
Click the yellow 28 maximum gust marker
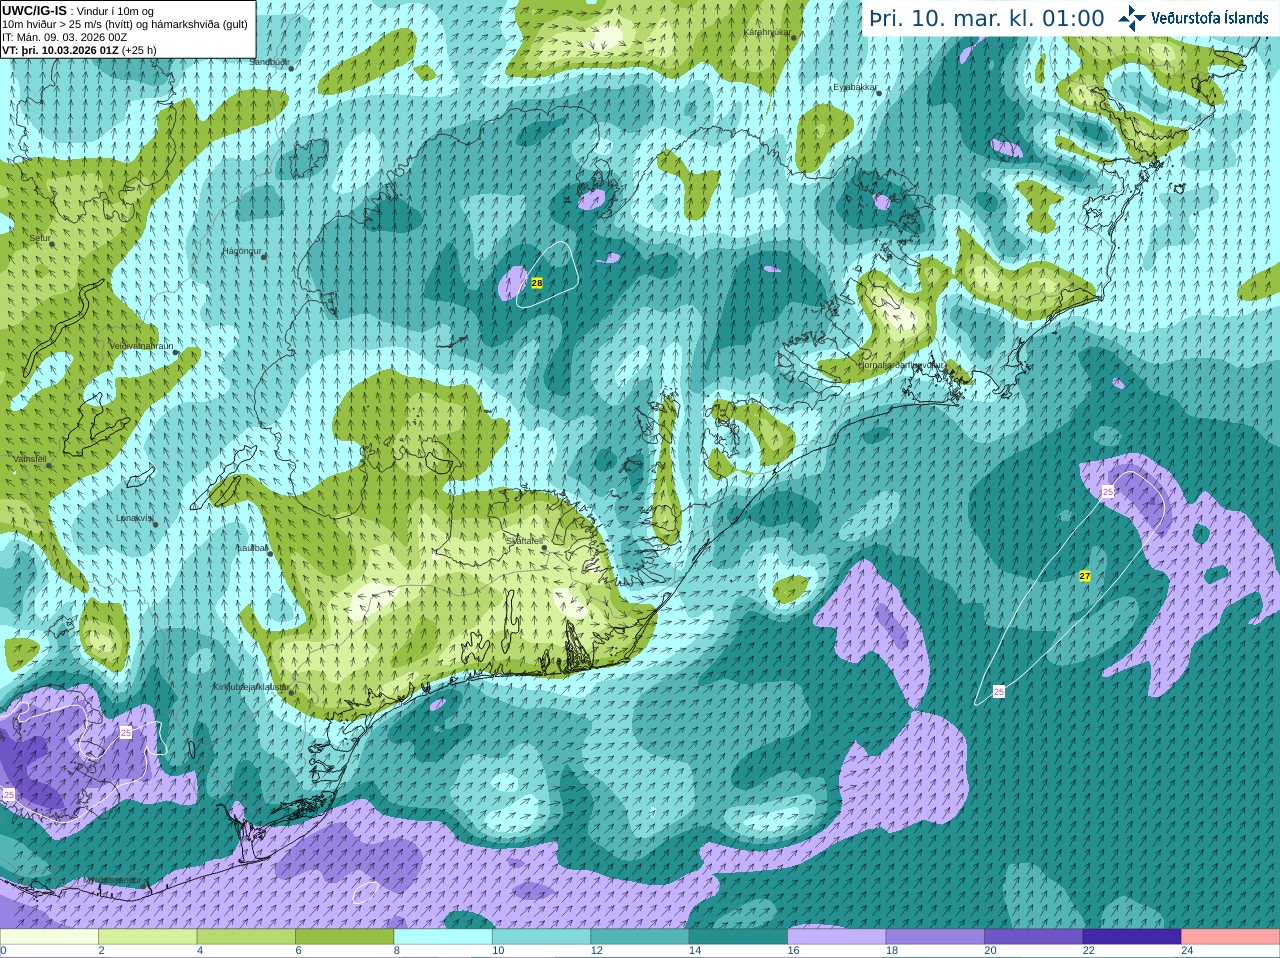point(537,284)
